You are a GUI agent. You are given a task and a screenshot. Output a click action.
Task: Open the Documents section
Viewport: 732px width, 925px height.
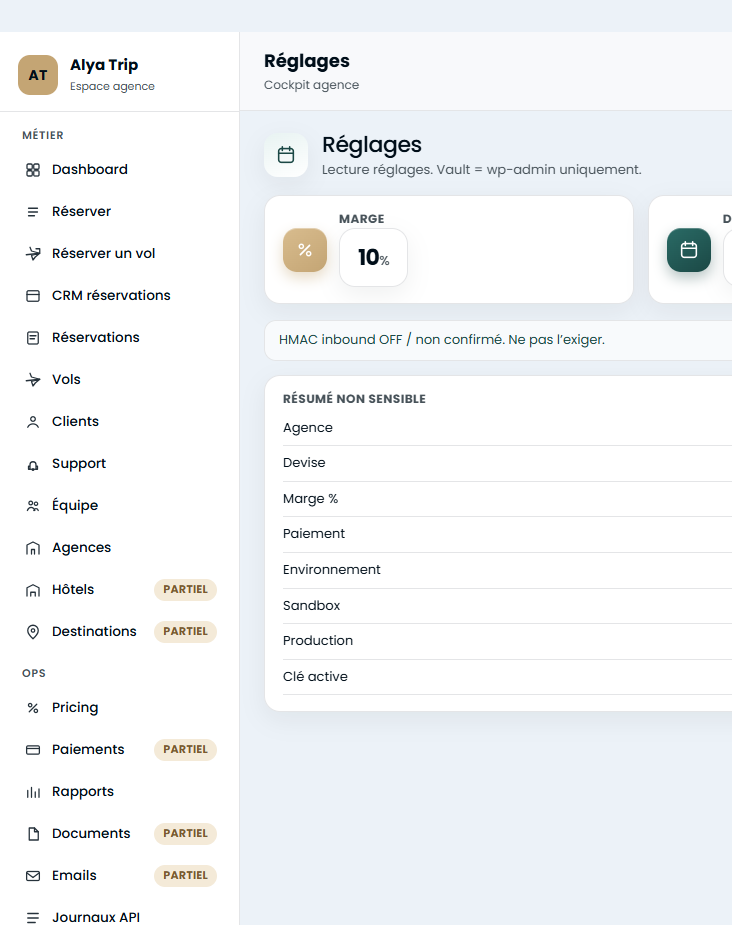click(x=120, y=834)
